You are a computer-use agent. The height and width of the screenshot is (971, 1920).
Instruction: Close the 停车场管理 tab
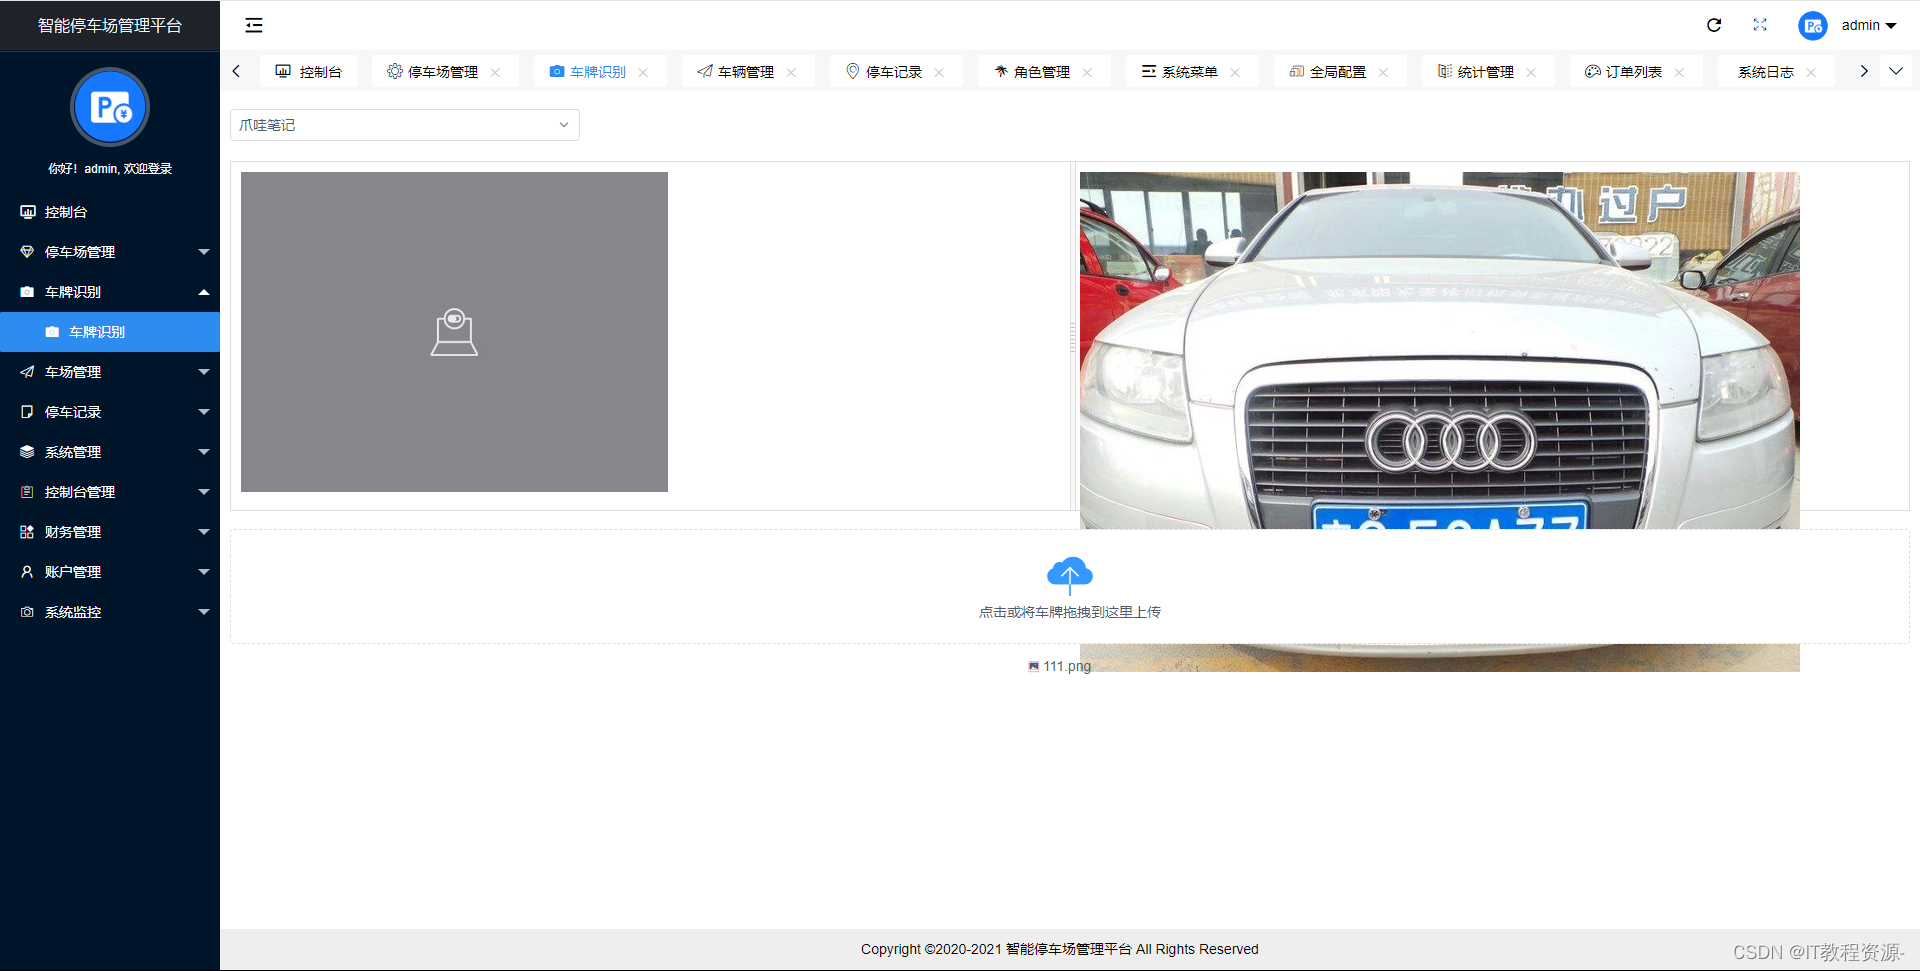pos(495,72)
